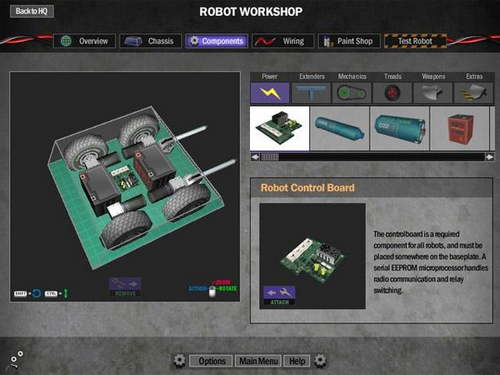The width and height of the screenshot is (500, 375).
Task: Select the Extenders category T-bar icon
Action: (311, 93)
